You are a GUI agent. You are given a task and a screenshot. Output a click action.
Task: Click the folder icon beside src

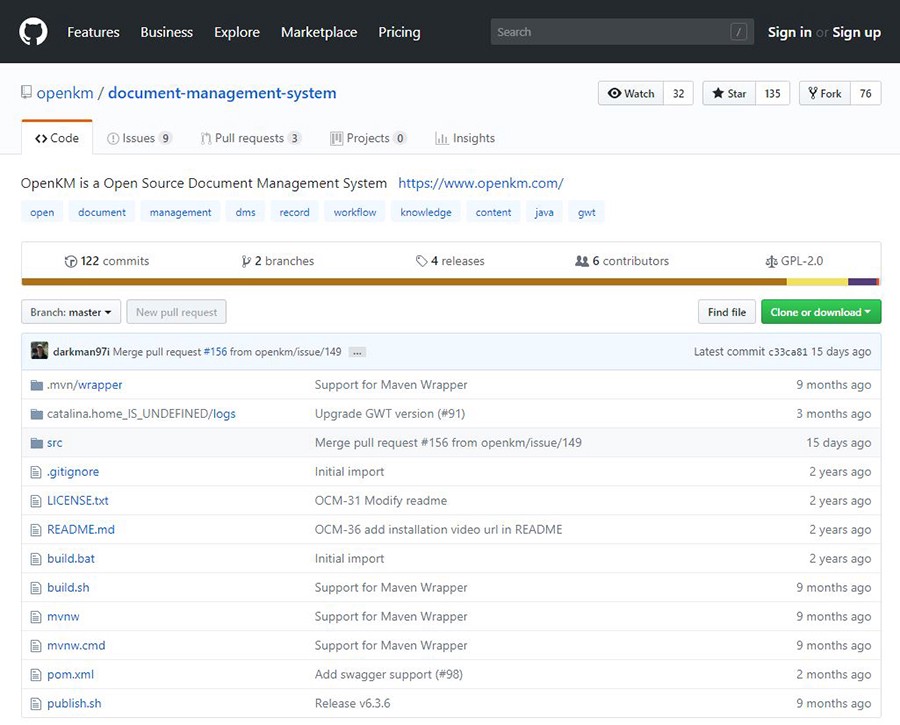pyautogui.click(x=37, y=443)
